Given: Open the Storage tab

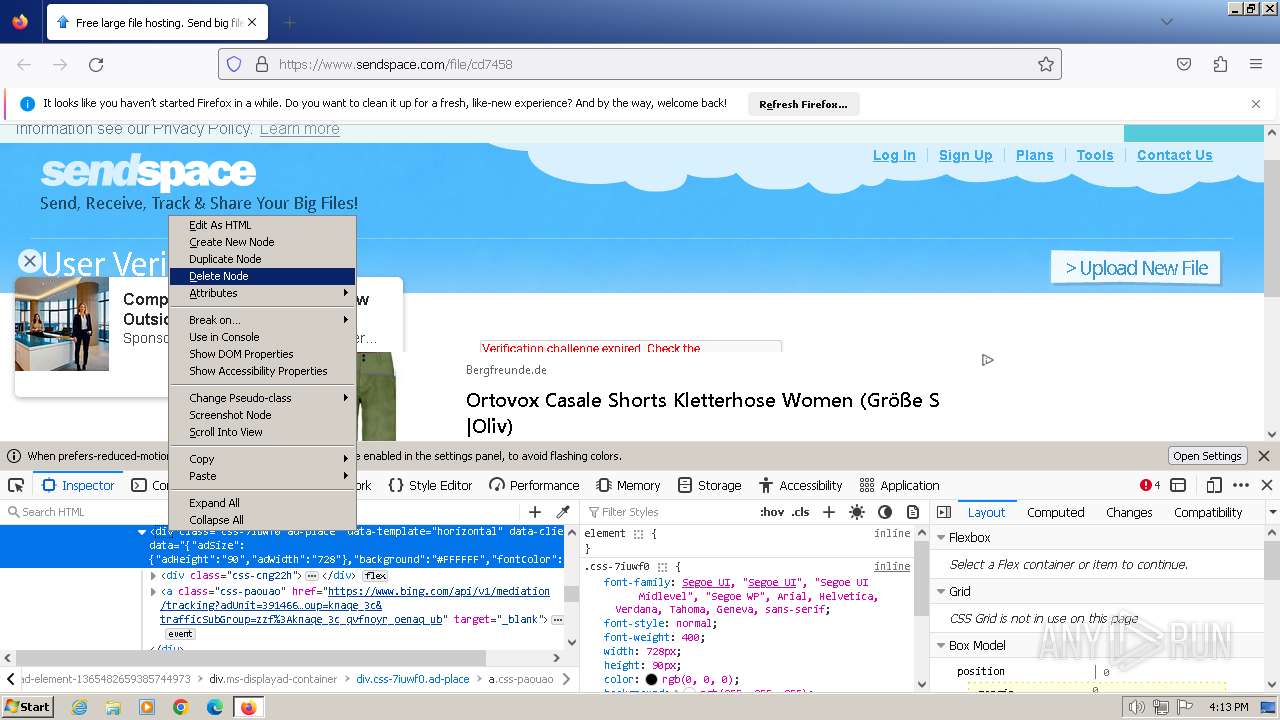Looking at the screenshot, I should tap(709, 485).
